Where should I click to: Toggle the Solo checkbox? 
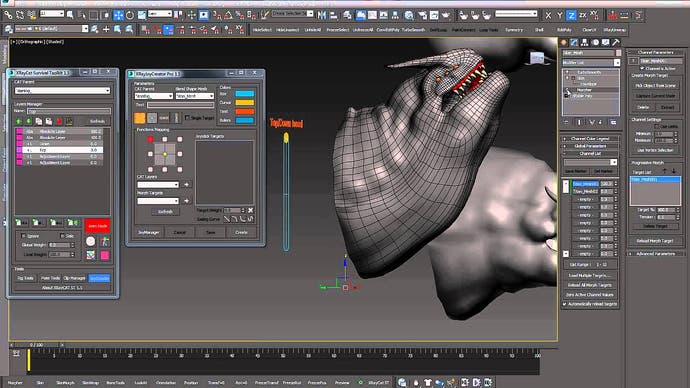click(x=62, y=236)
